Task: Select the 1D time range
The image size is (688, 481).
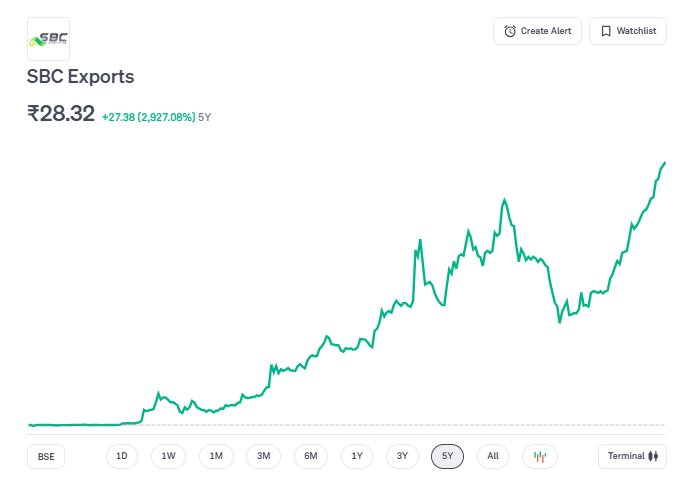Action: [122, 457]
